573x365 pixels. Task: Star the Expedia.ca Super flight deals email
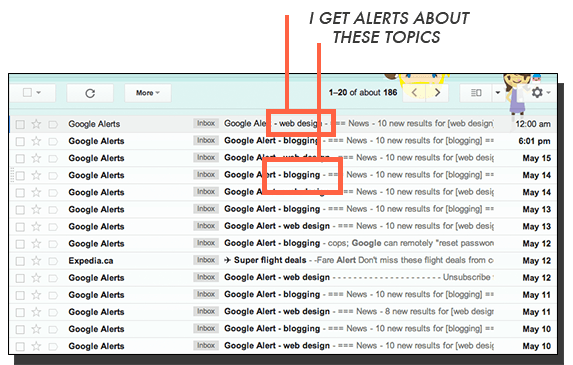36,261
